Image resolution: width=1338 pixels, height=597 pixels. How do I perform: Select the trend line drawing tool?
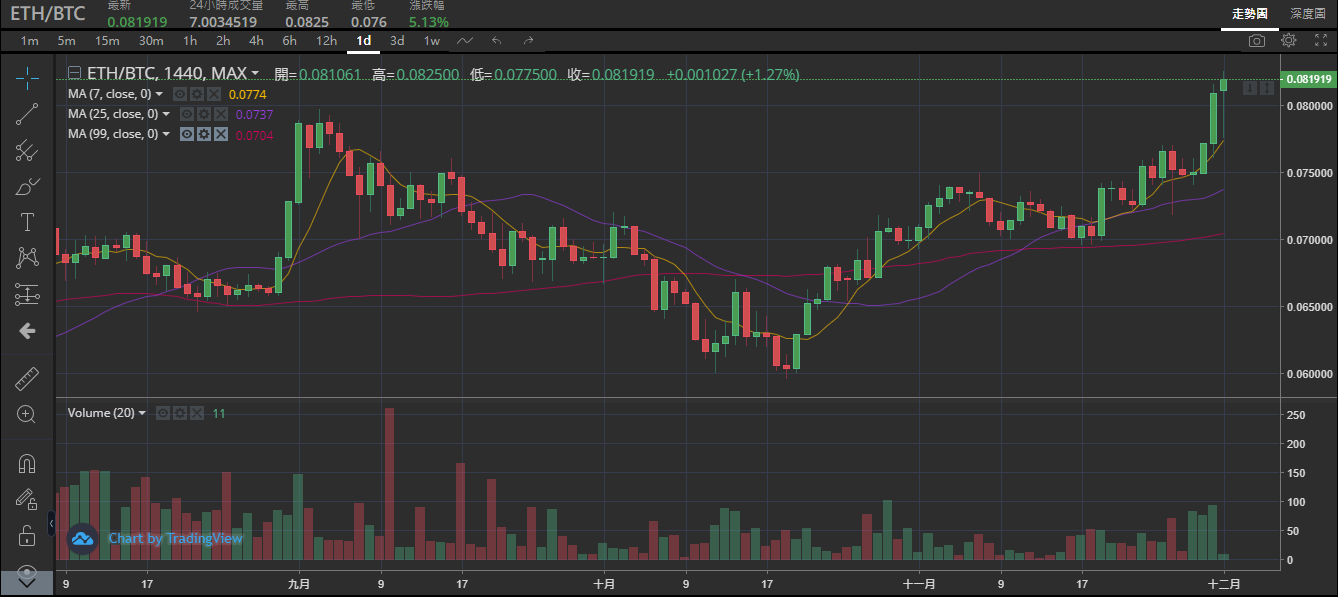coord(27,113)
